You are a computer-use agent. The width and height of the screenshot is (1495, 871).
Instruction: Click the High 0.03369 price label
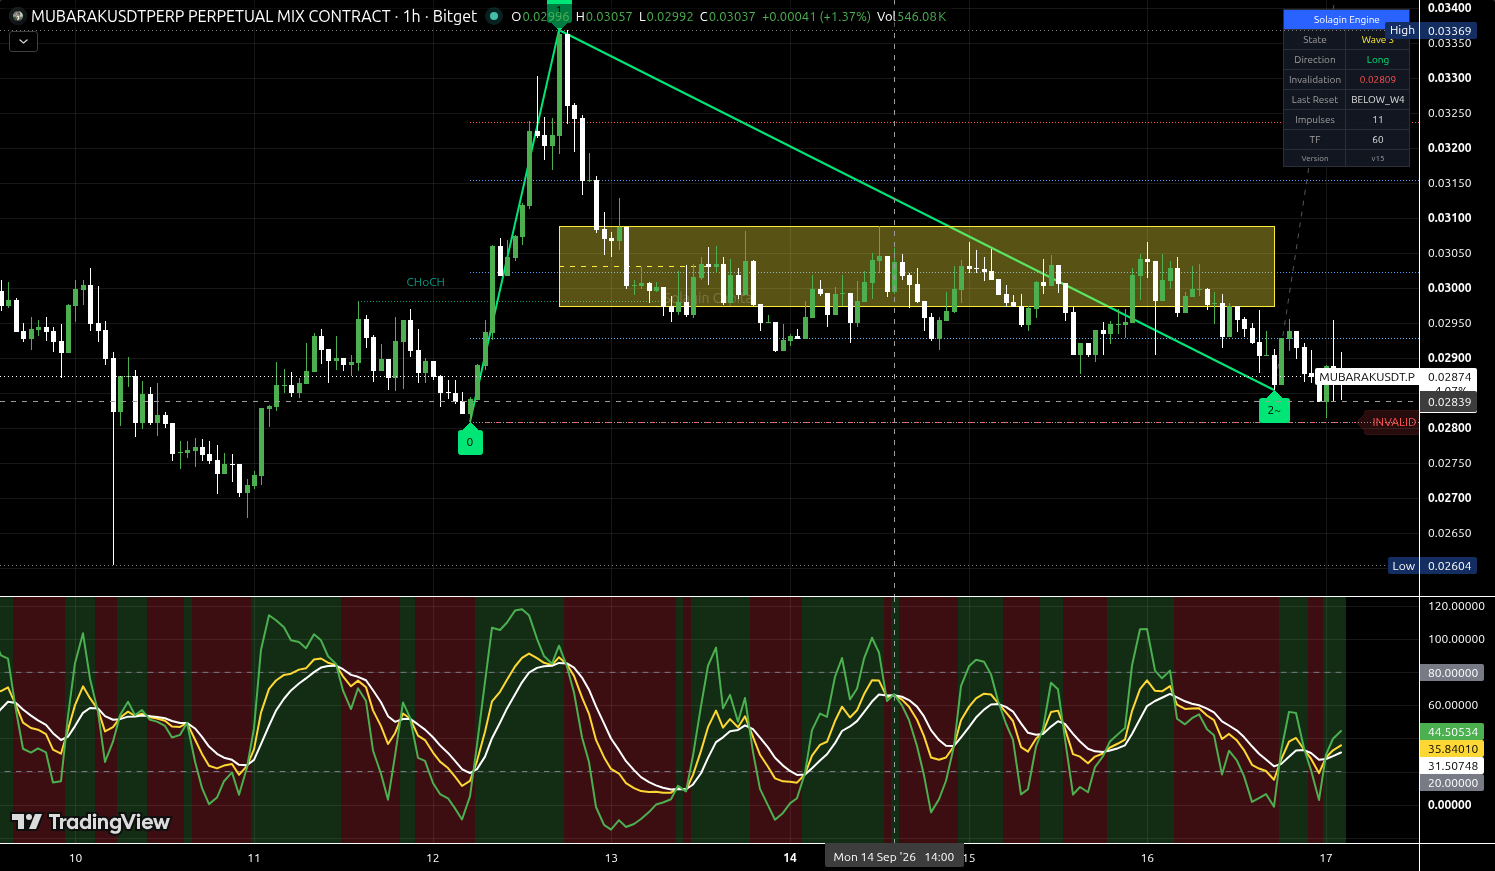[1431, 31]
